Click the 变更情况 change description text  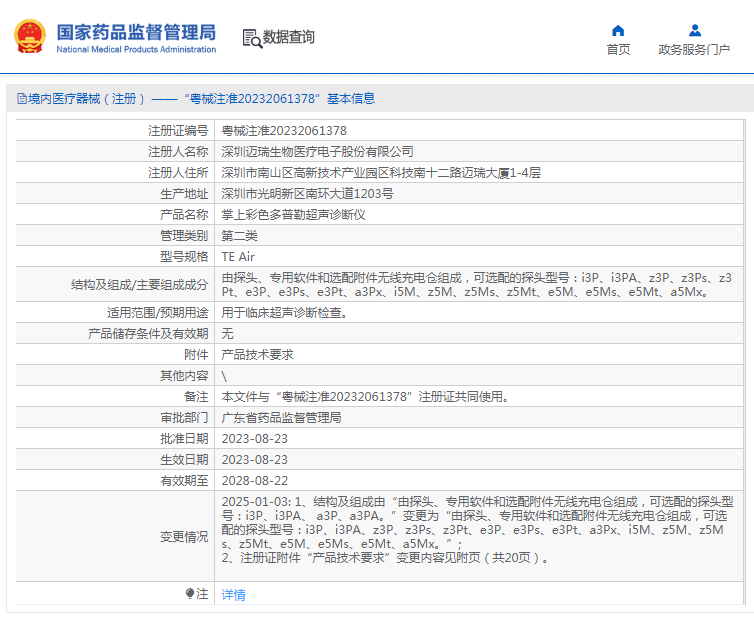(x=478, y=530)
